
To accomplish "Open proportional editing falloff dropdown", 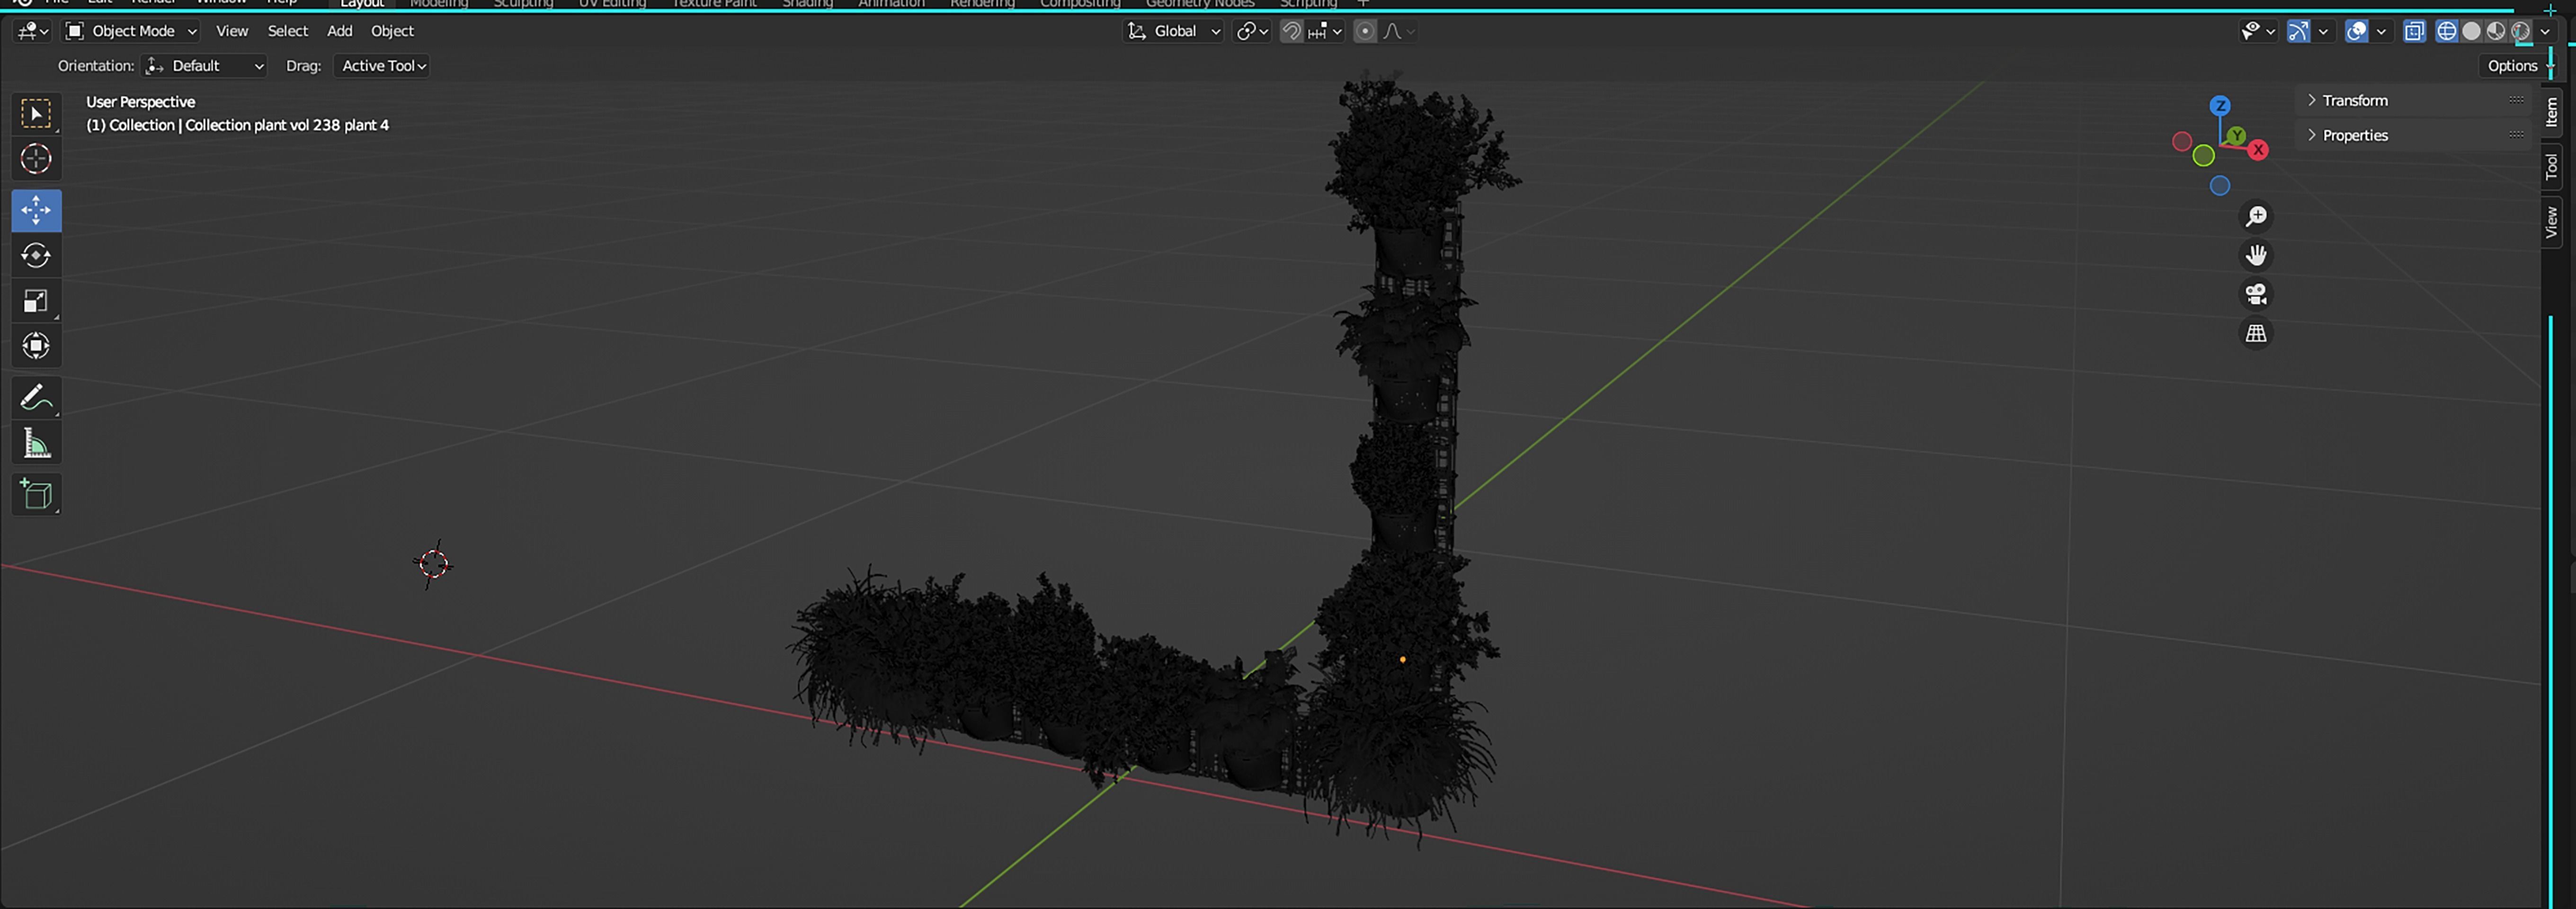I will tap(1398, 31).
